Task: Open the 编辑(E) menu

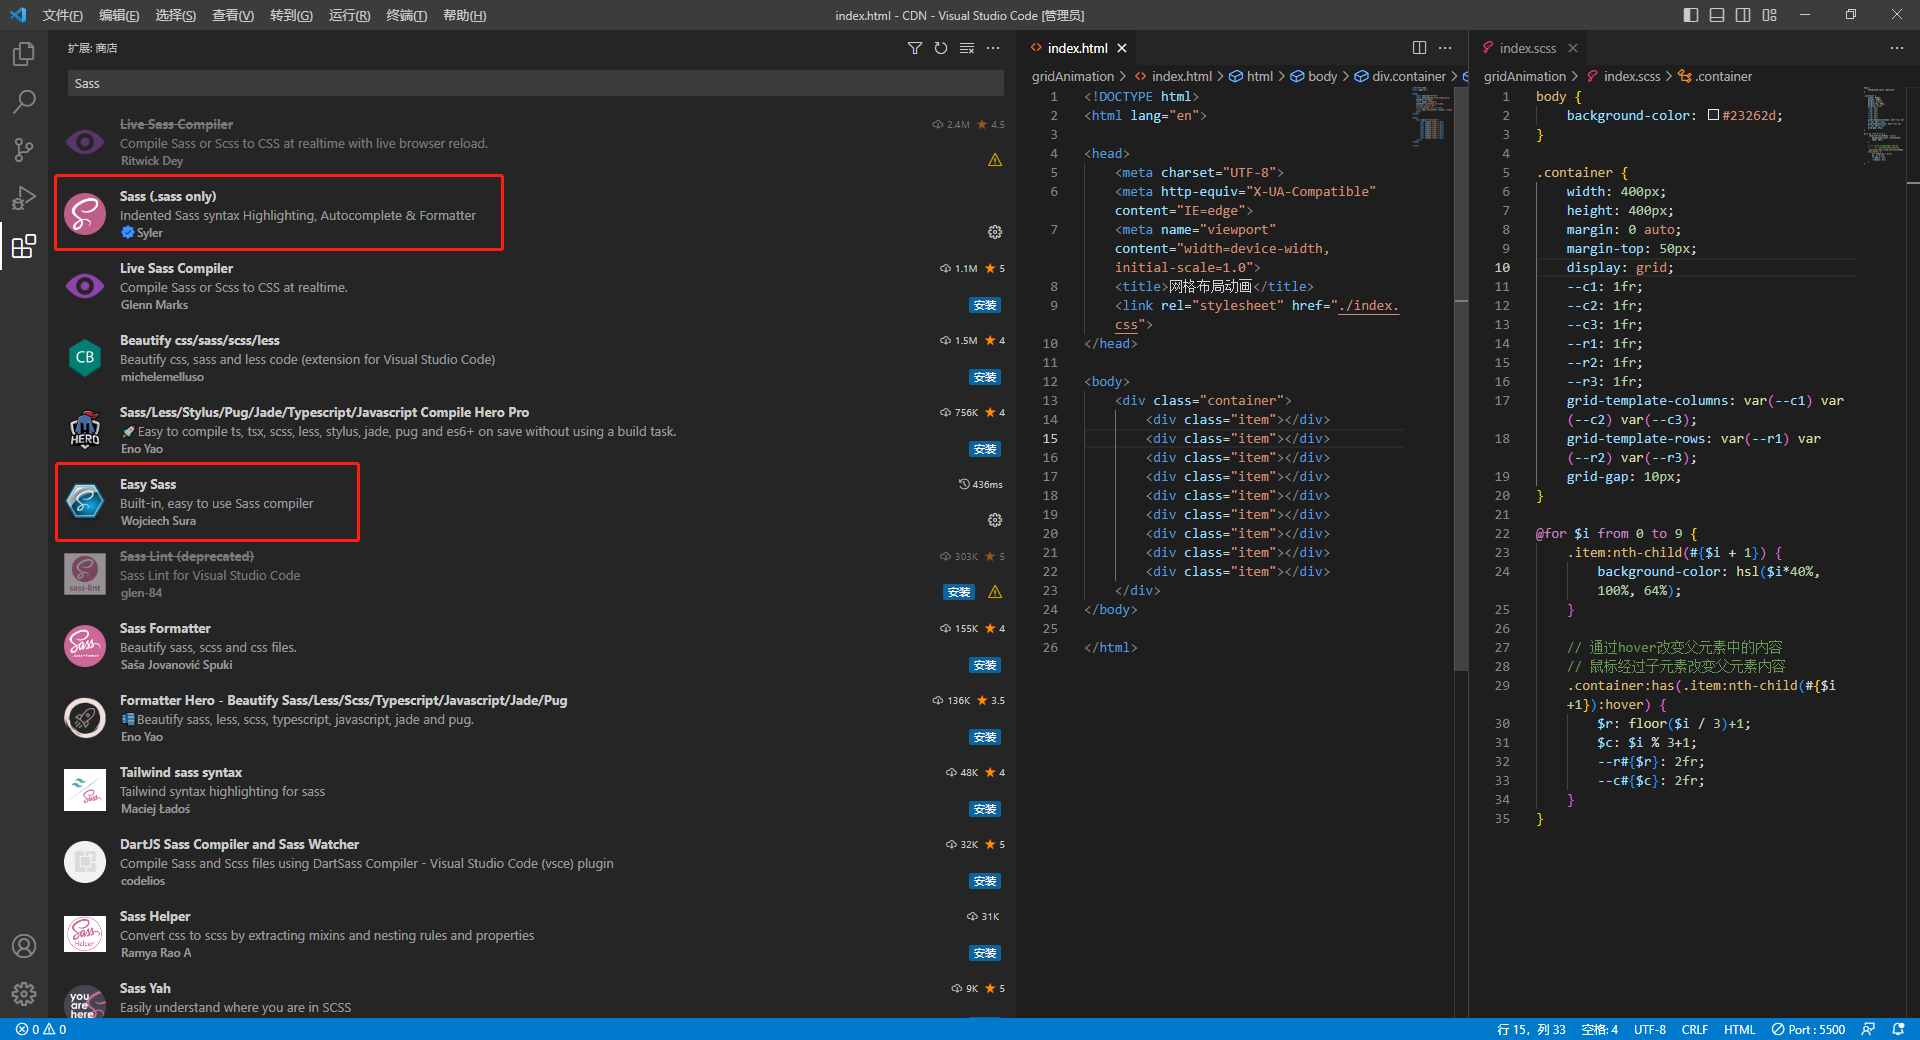Action: pyautogui.click(x=119, y=15)
